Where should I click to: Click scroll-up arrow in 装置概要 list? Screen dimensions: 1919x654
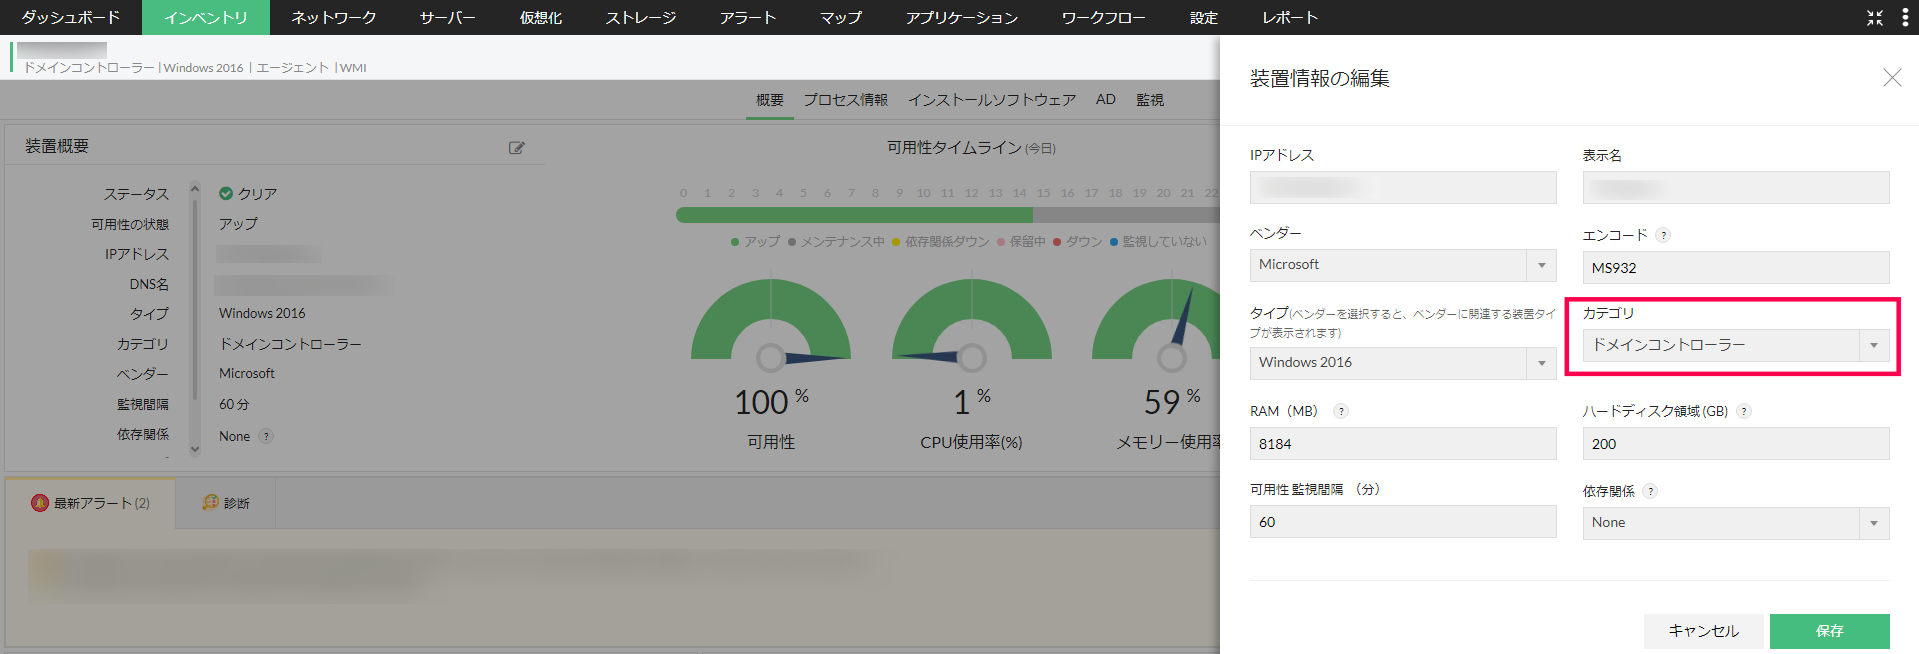tap(195, 188)
